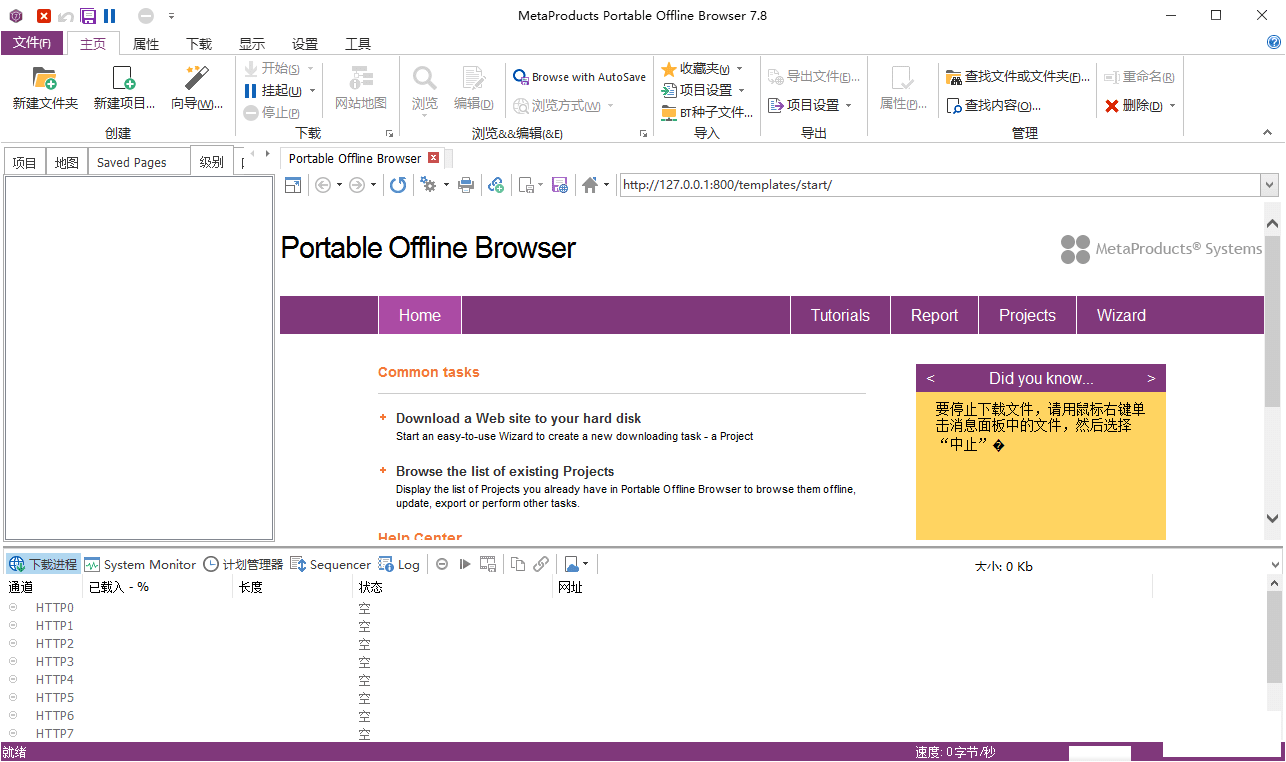Select the 地图 side panel tab

(x=67, y=162)
